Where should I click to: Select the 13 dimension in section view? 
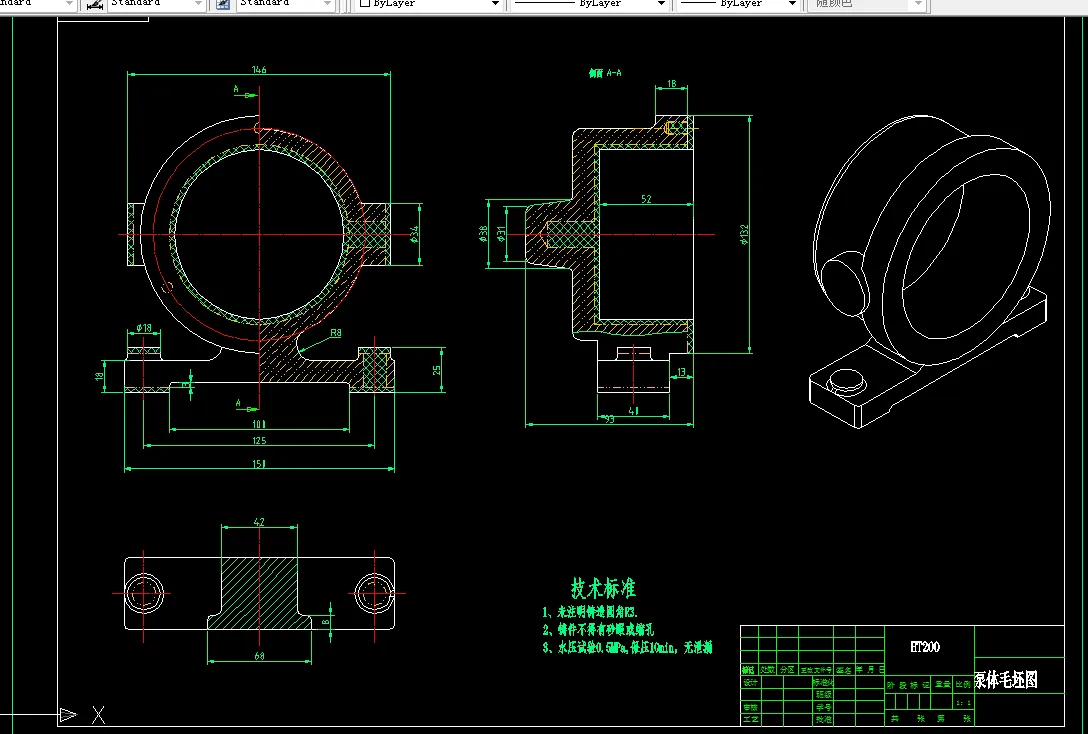(x=681, y=373)
